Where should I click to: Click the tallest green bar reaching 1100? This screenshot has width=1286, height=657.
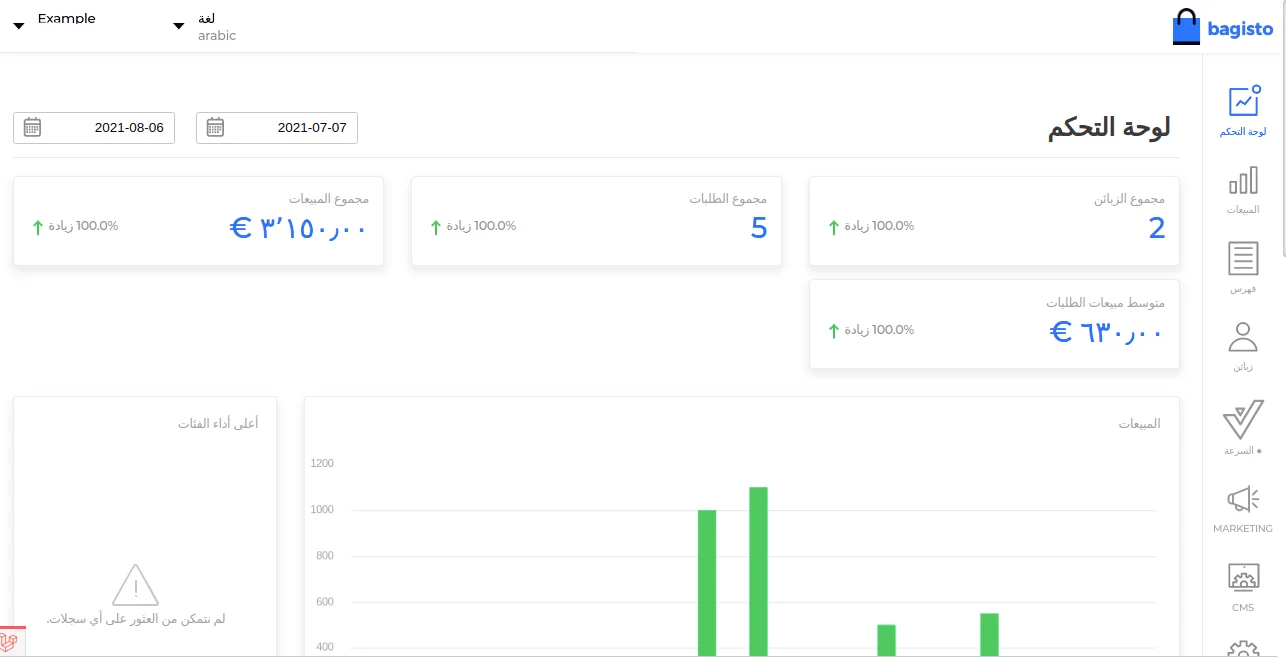pos(758,571)
